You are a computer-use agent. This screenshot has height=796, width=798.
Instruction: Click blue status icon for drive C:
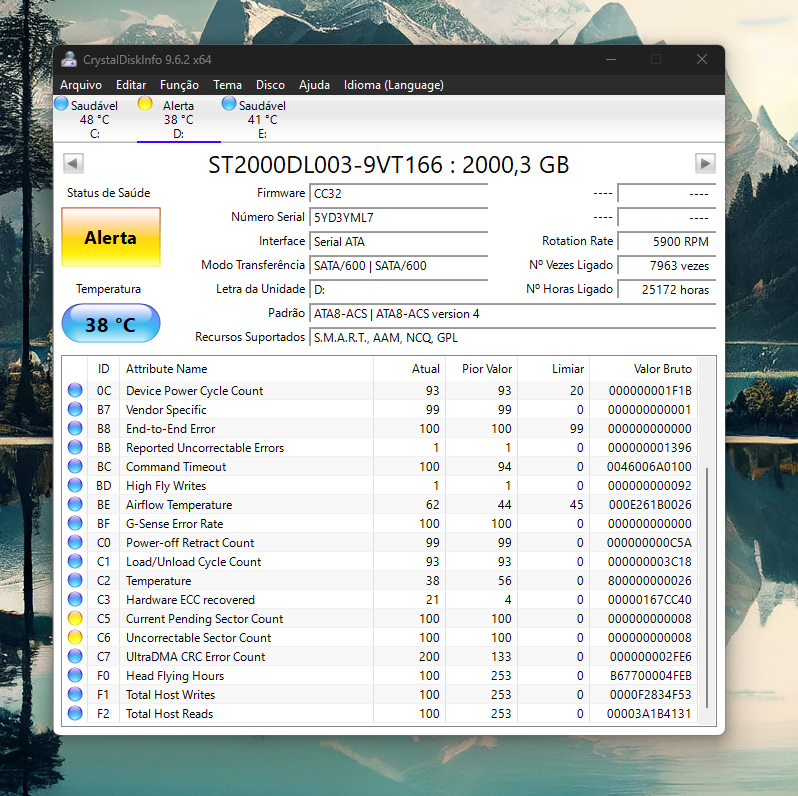coord(61,104)
